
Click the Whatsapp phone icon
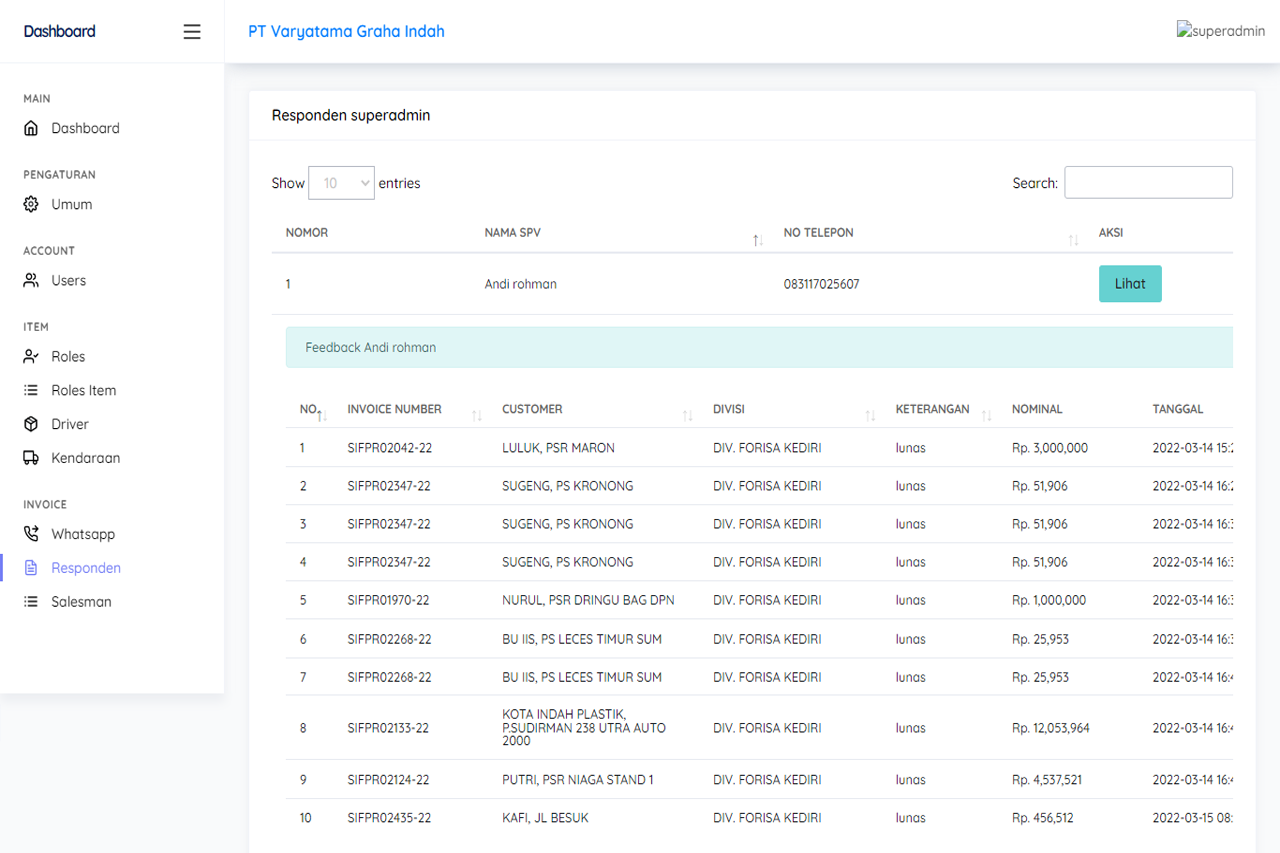click(x=31, y=534)
